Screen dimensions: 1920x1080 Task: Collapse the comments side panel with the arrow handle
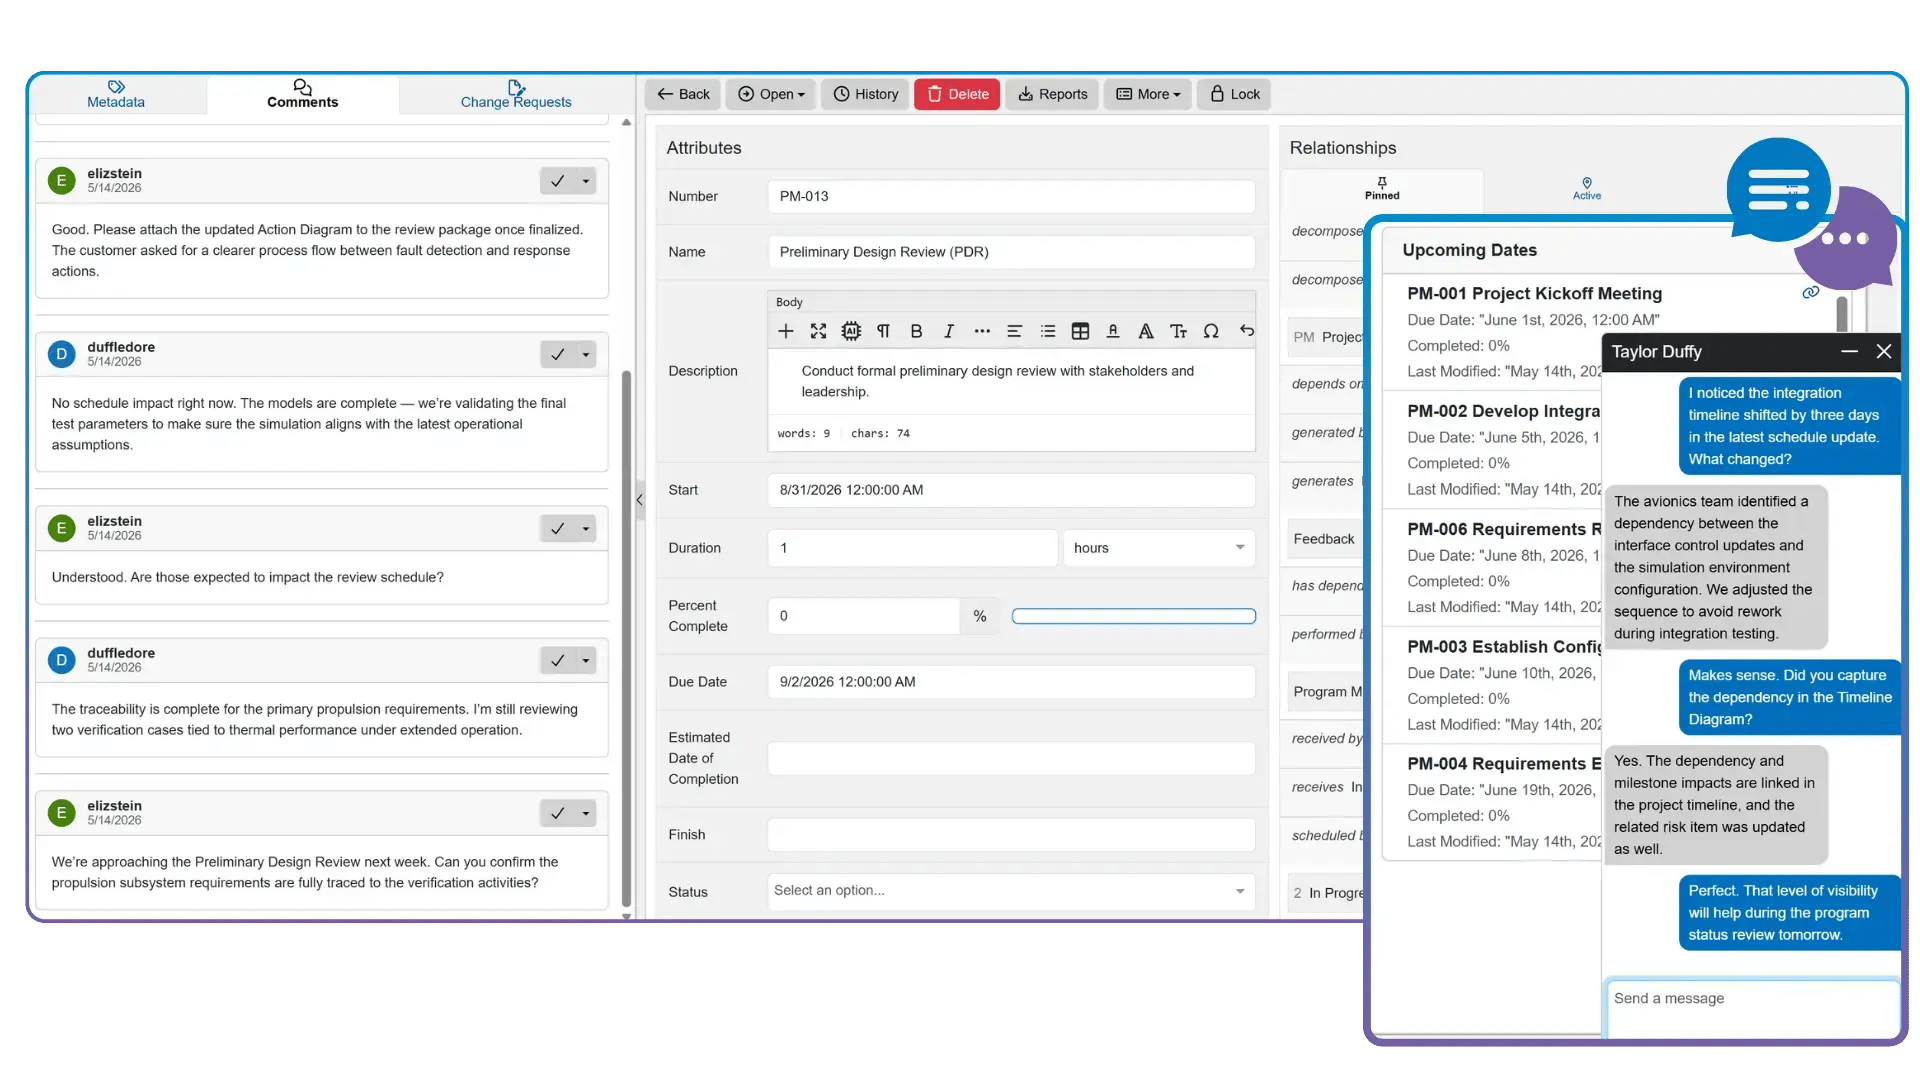[x=640, y=499]
